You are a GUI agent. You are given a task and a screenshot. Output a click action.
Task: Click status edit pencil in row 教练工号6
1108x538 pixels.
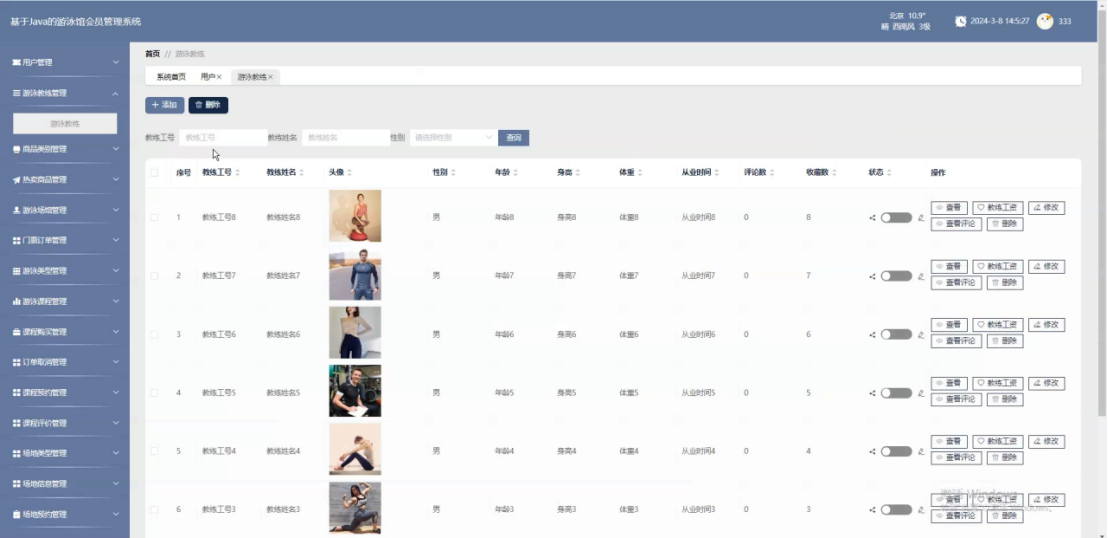pos(921,335)
